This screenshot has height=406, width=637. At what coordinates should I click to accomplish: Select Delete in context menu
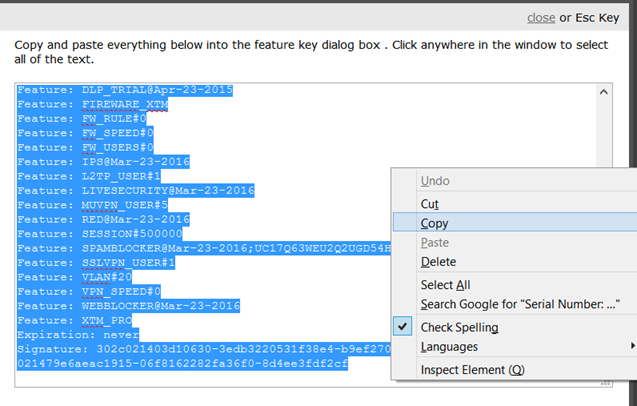click(515, 262)
